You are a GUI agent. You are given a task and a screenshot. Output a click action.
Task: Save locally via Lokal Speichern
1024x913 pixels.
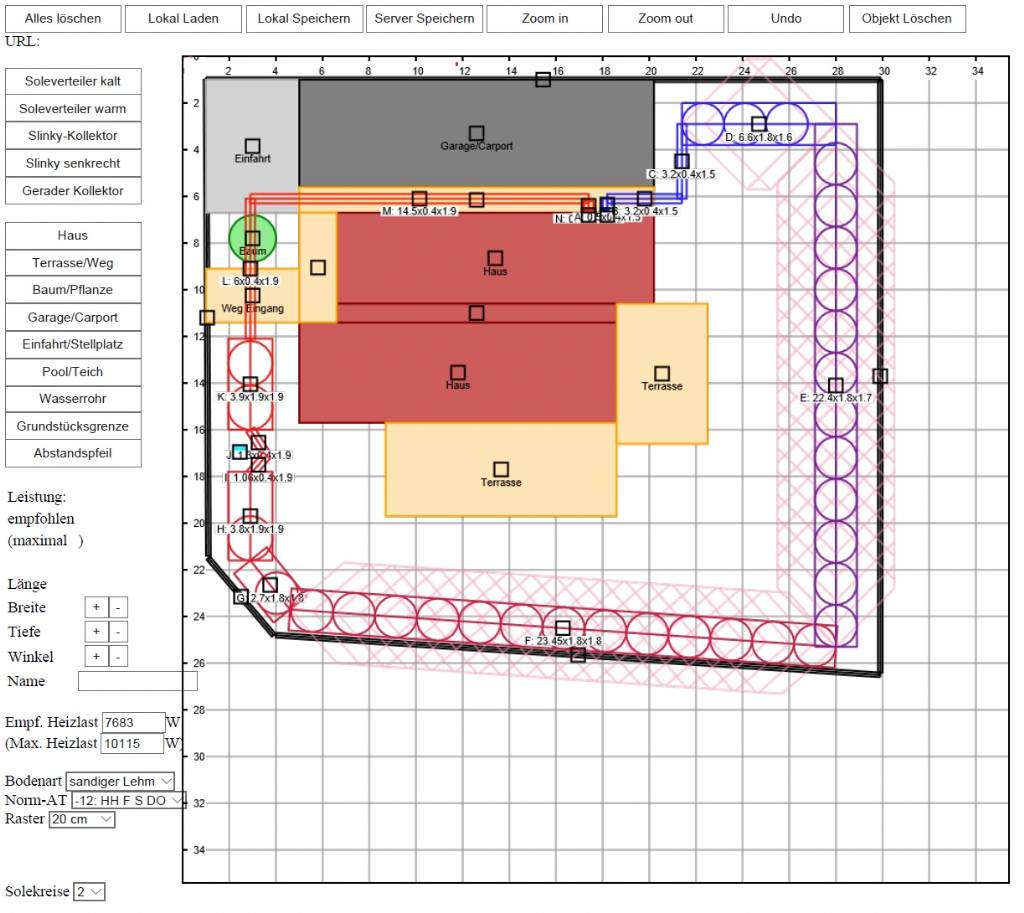(x=304, y=19)
